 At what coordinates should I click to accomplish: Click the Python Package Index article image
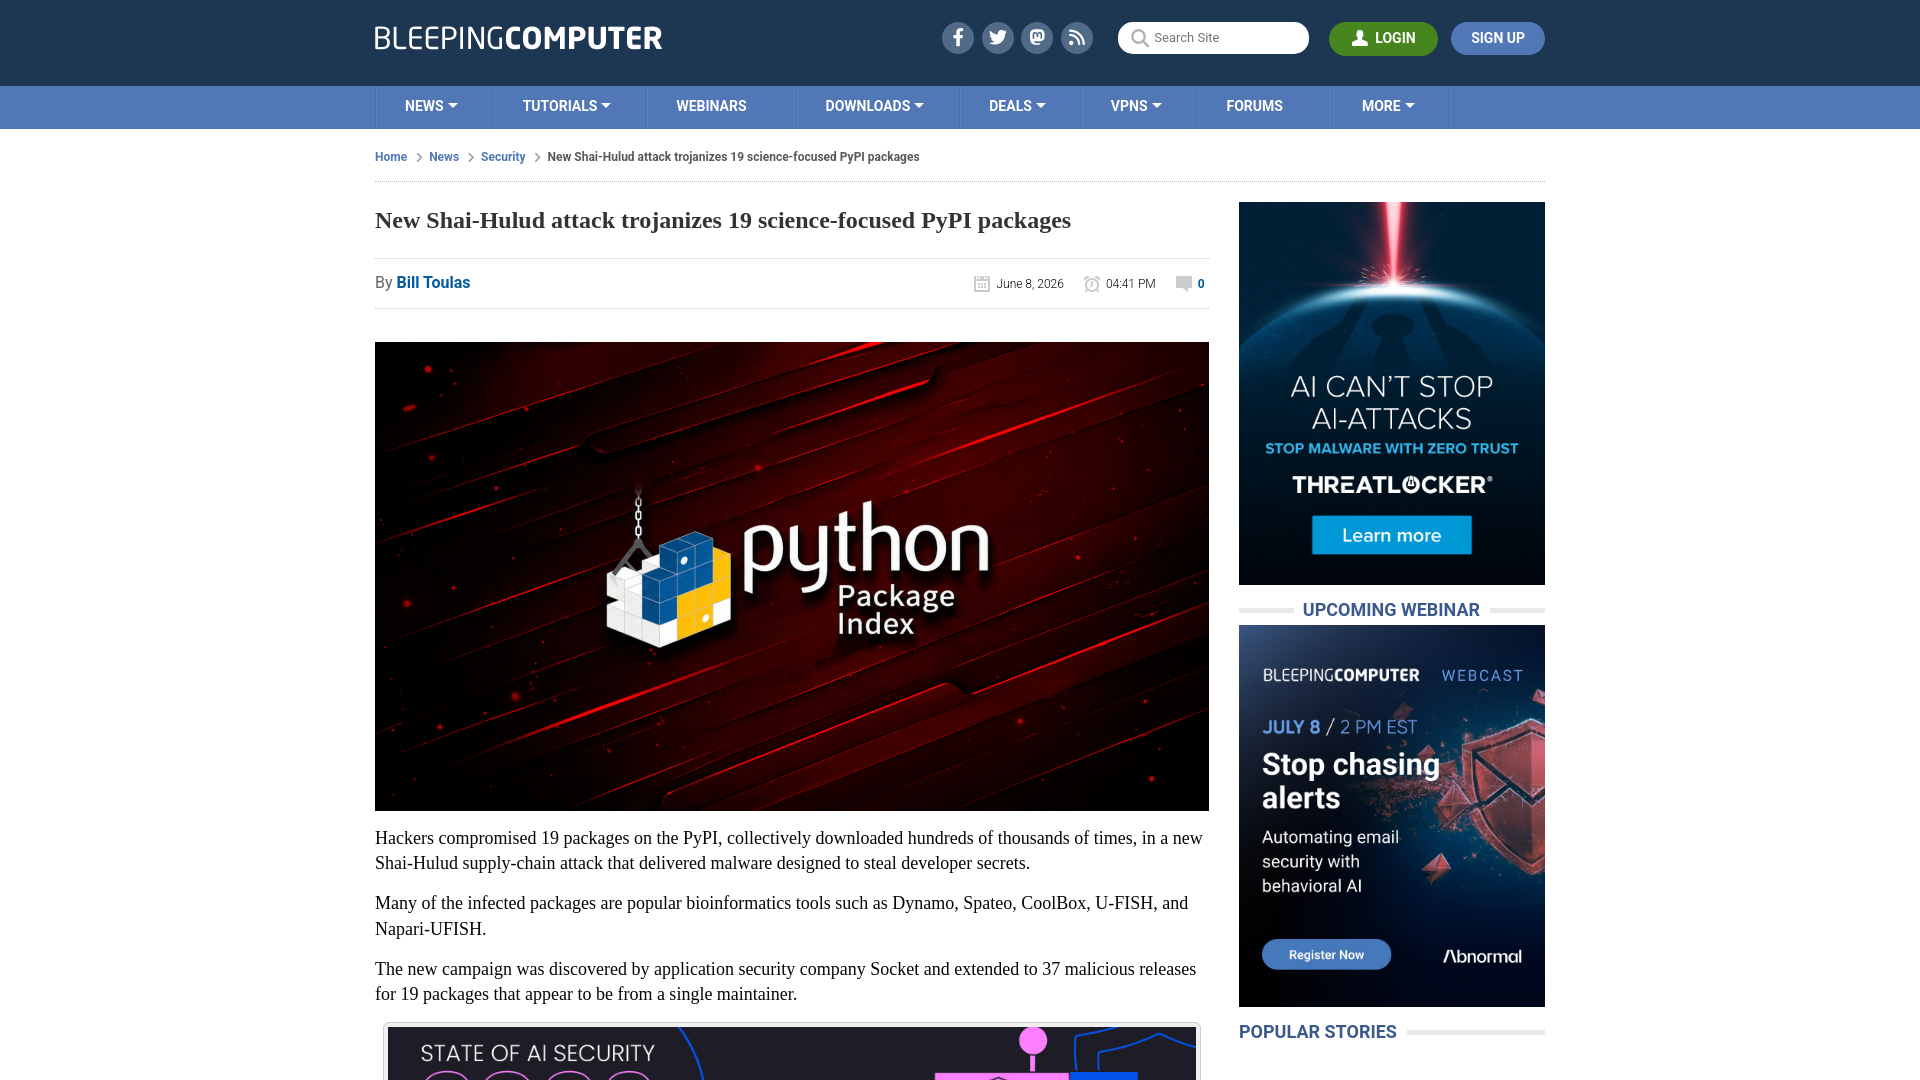792,576
